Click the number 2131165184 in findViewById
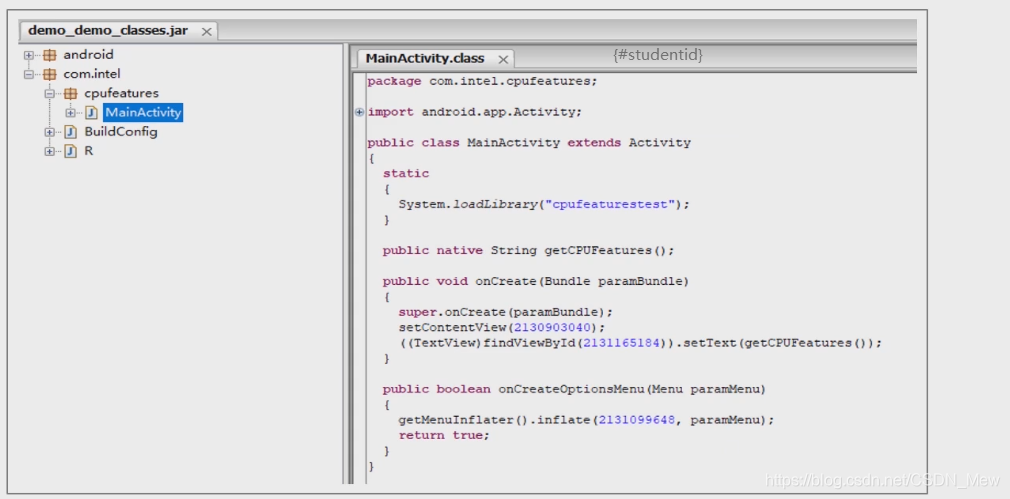This screenshot has height=499, width=1010. tap(622, 343)
